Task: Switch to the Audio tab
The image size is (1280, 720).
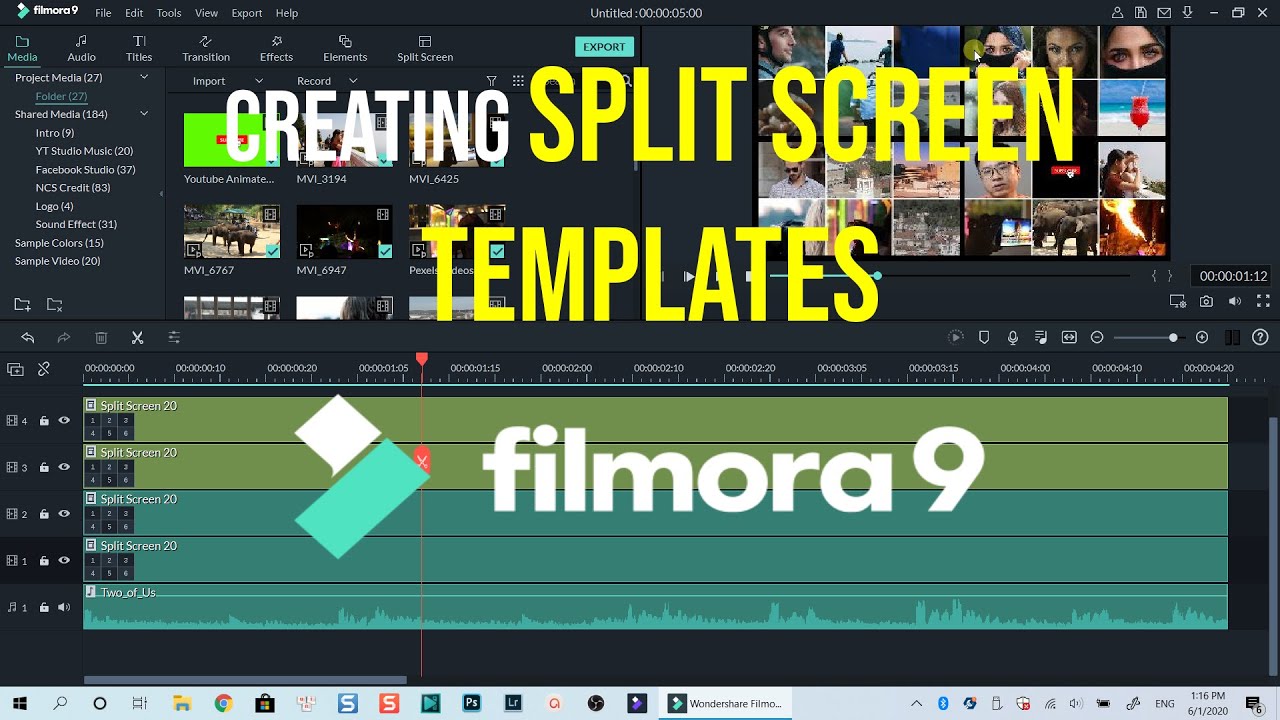Action: [x=81, y=48]
